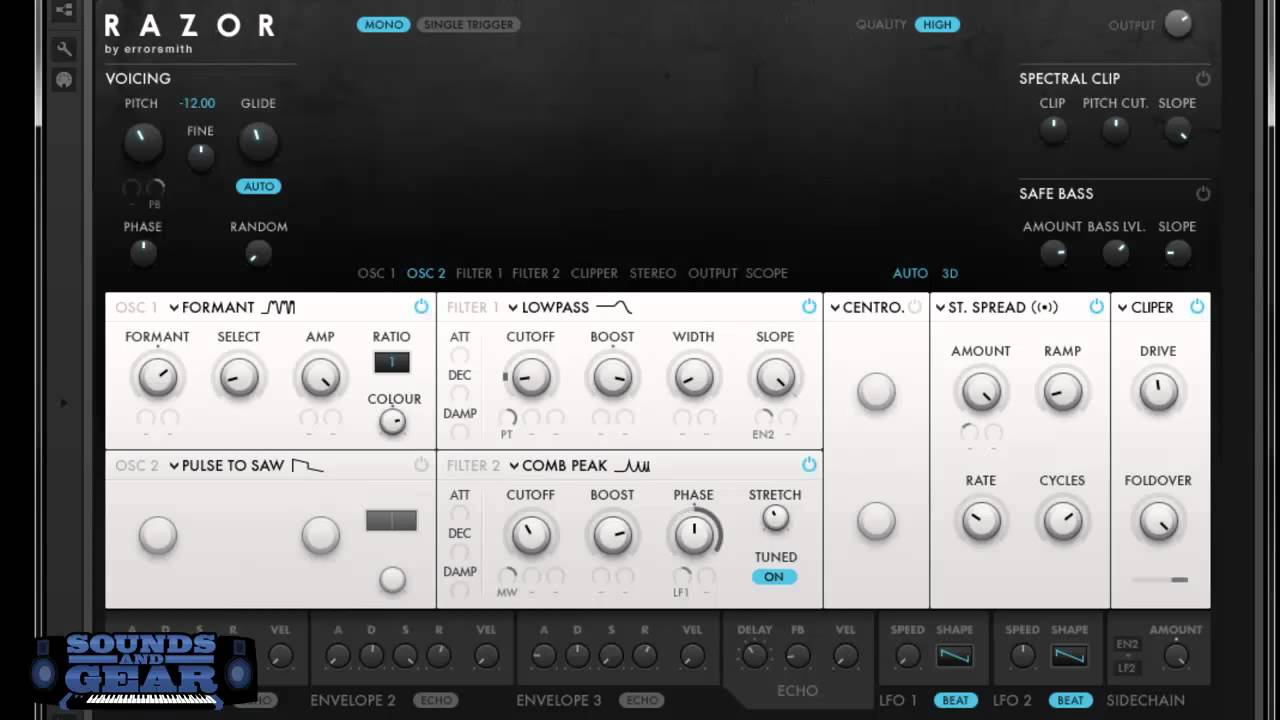Click the EN2 sidechain source selector
This screenshot has width=1280, height=720.
1126,644
